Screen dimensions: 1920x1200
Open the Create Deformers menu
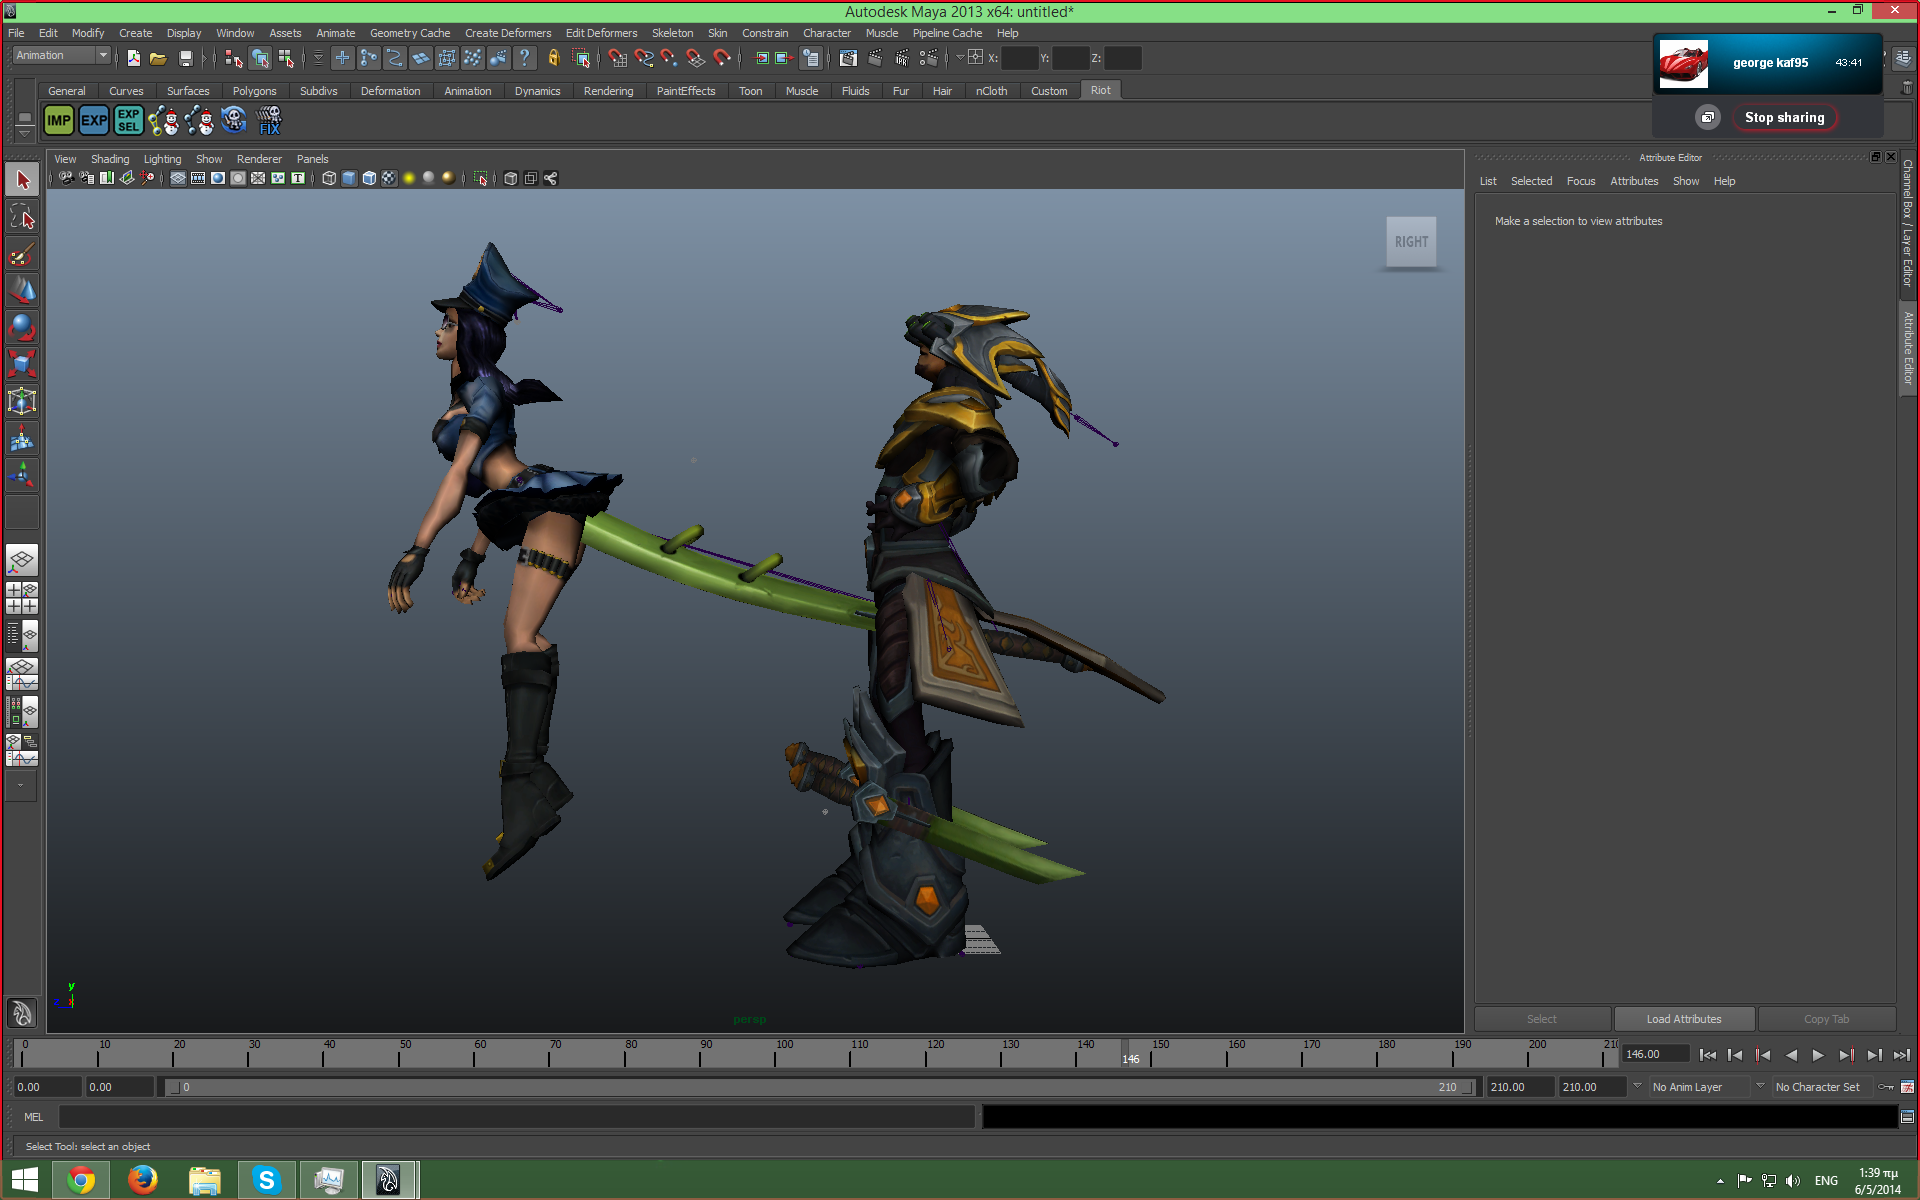pyautogui.click(x=508, y=33)
